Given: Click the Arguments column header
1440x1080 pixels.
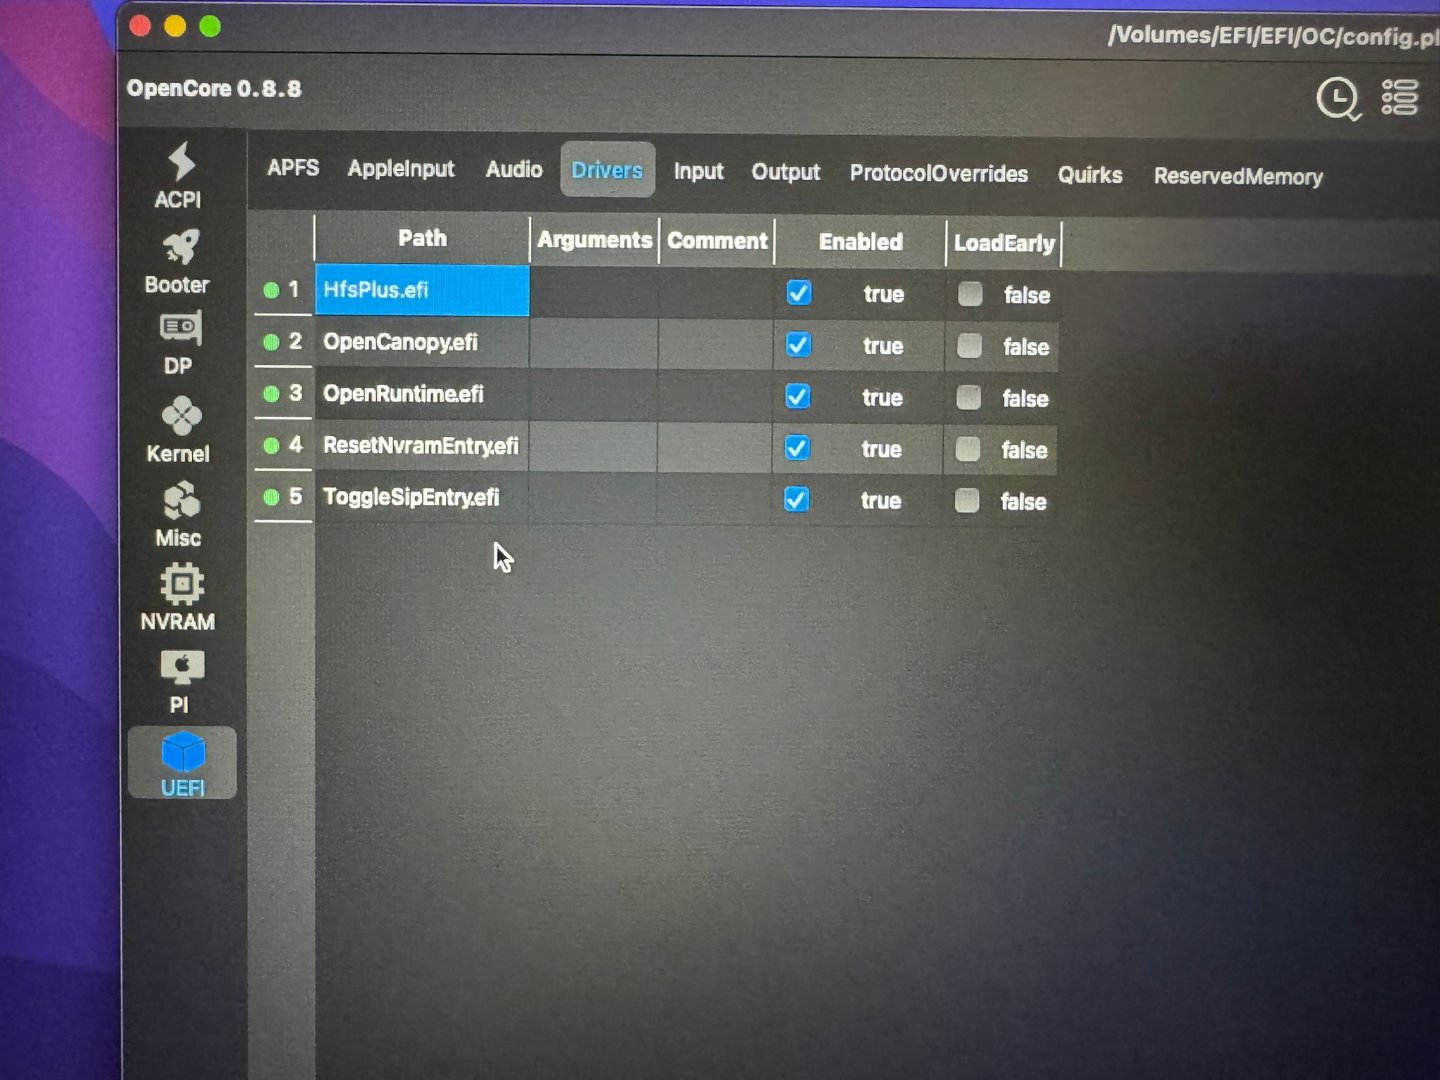Looking at the screenshot, I should click(x=594, y=240).
